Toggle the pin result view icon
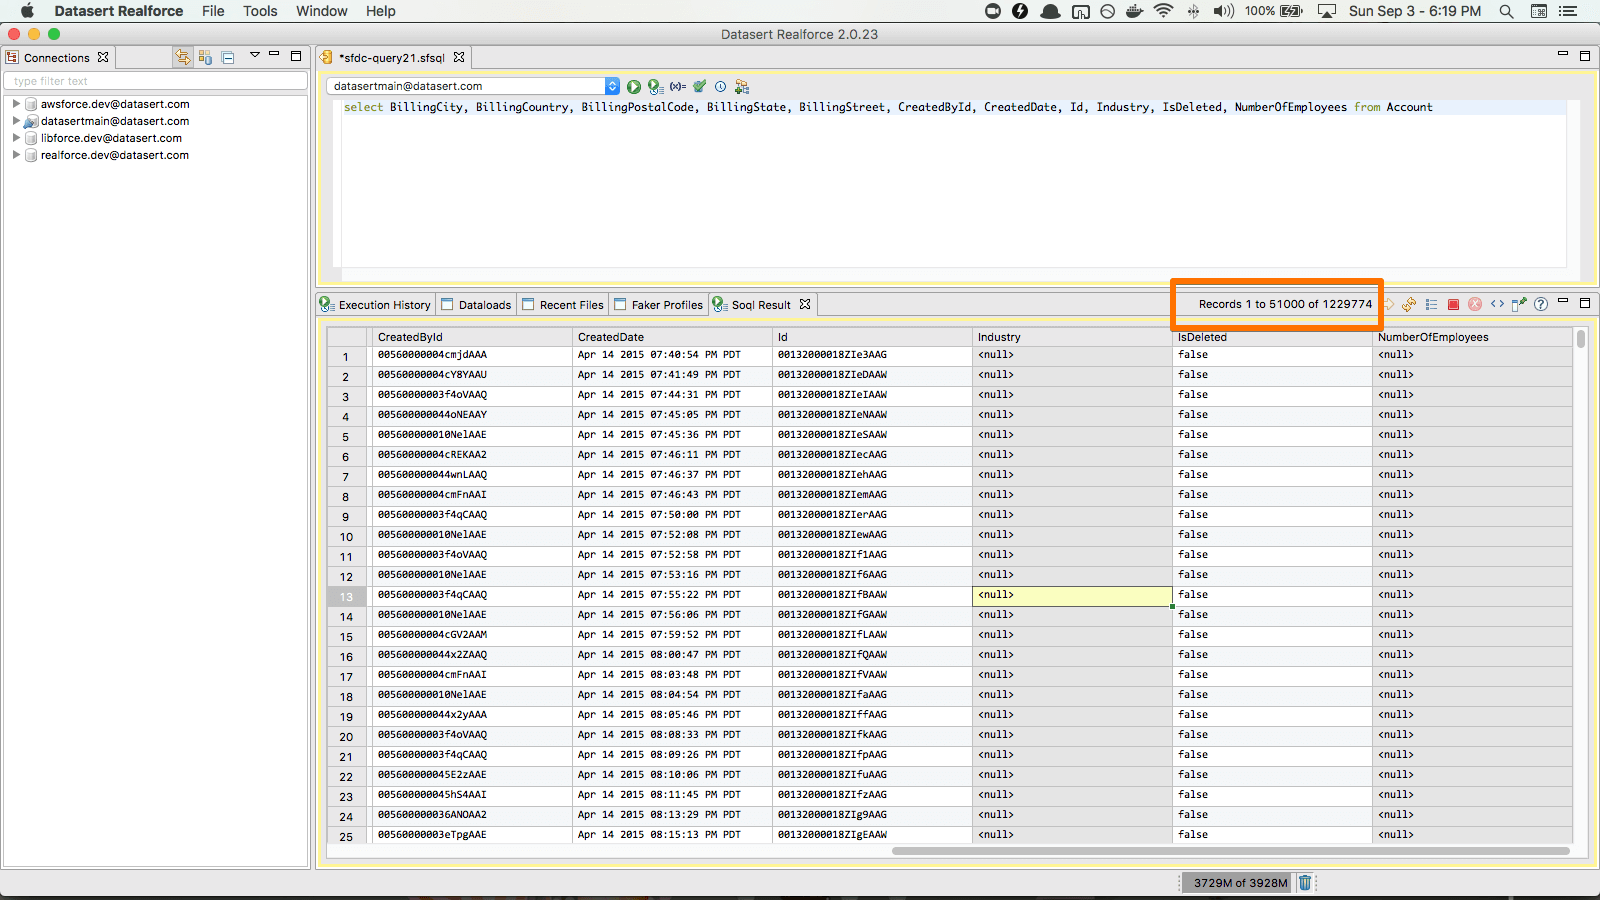 [1519, 304]
